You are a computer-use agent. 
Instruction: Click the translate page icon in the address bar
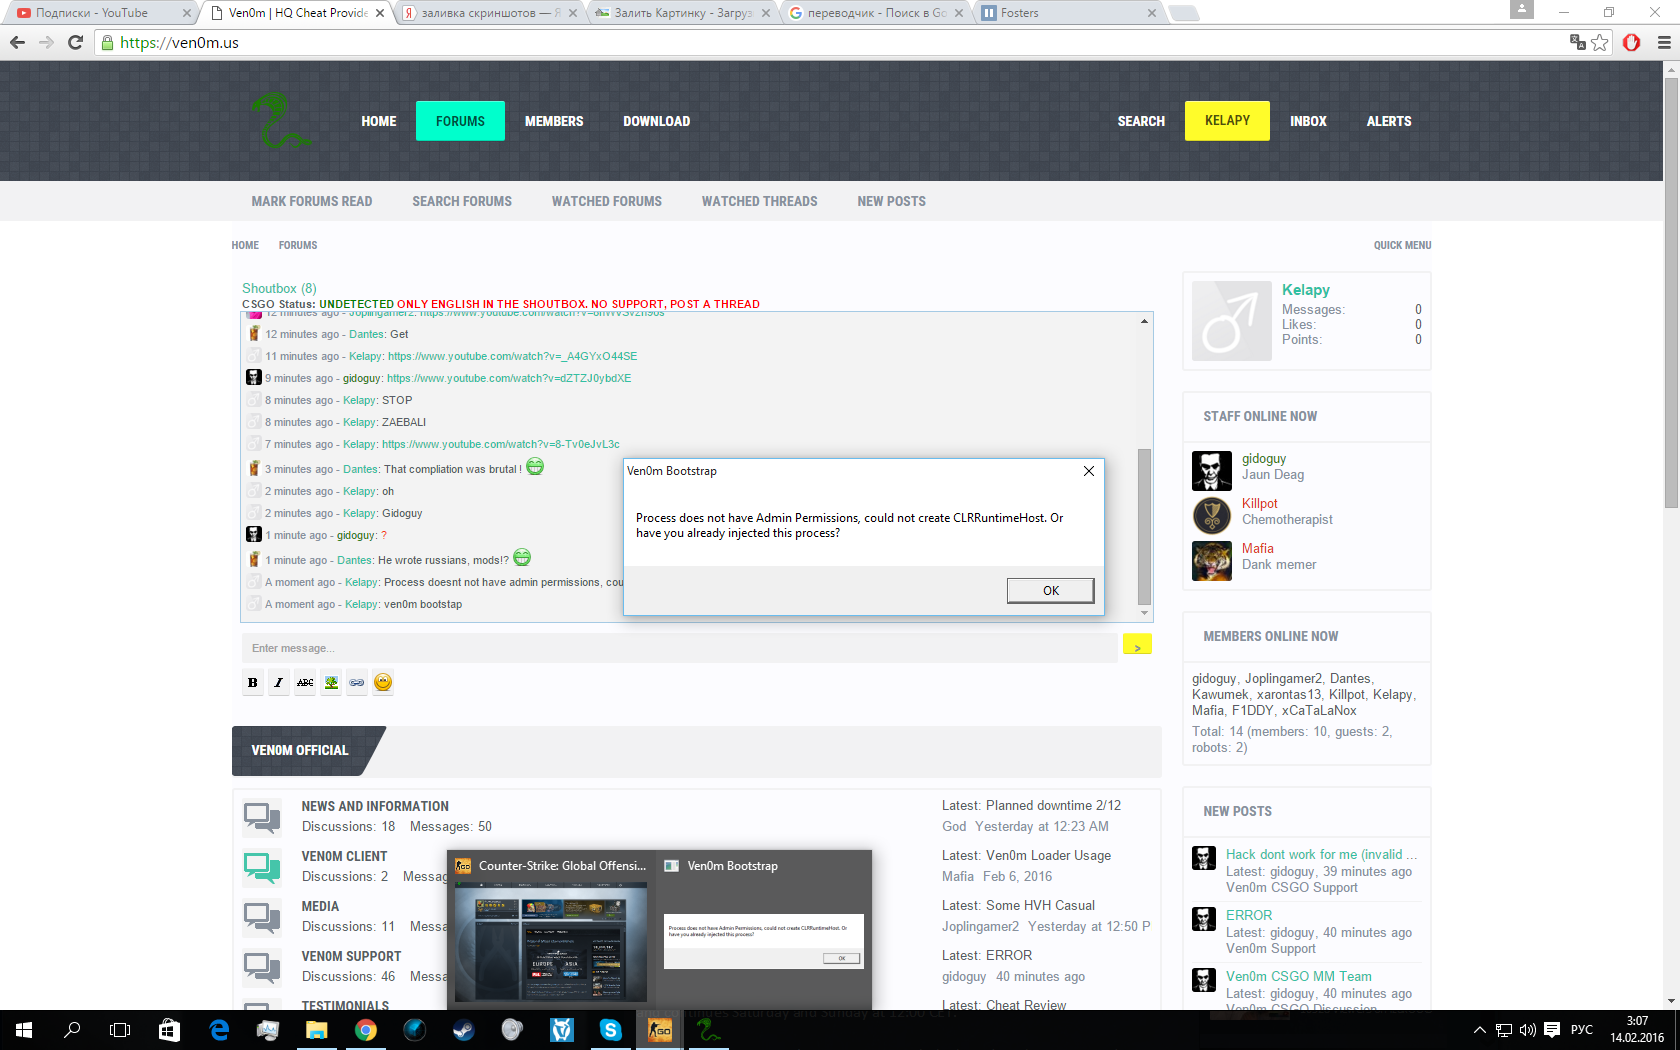(1578, 42)
